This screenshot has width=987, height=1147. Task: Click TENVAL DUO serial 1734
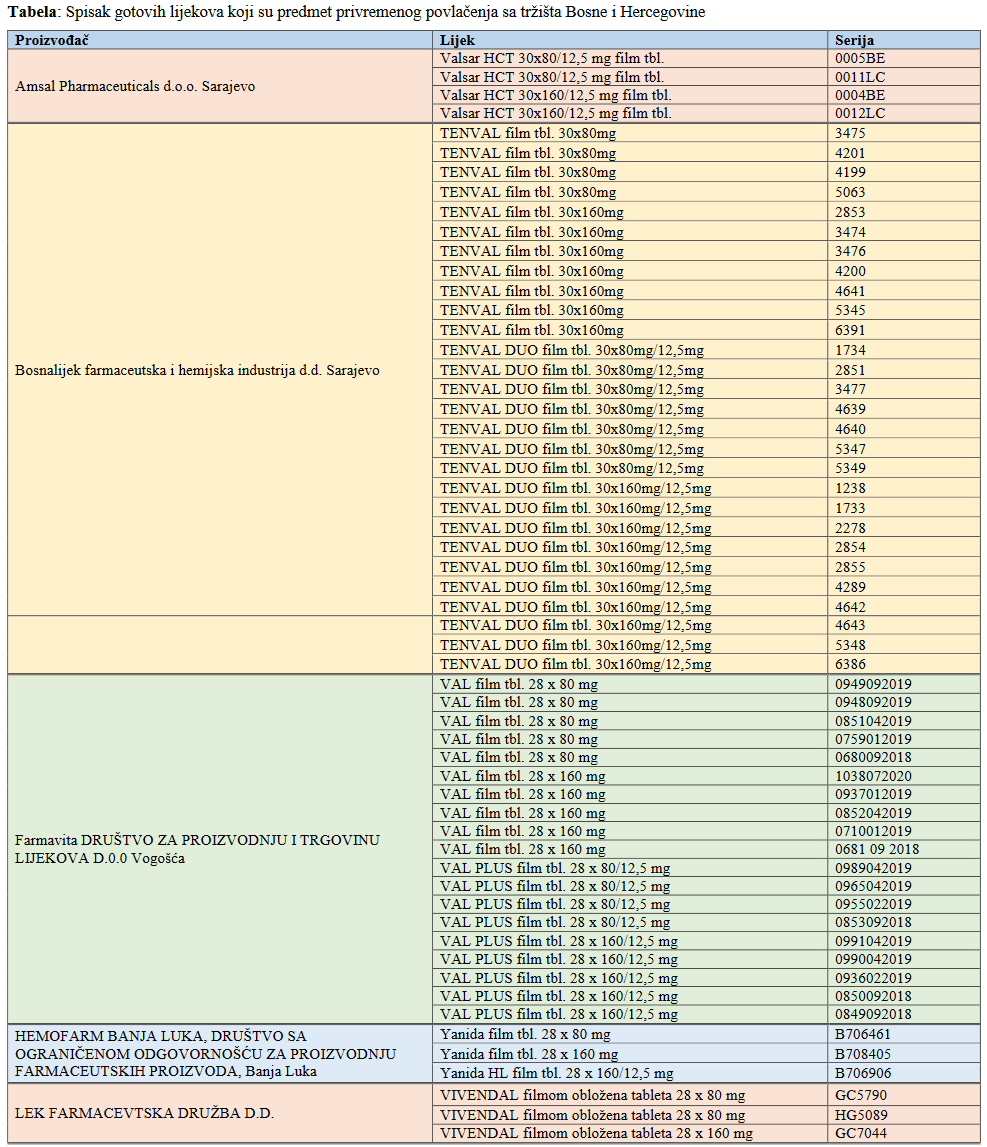850,350
